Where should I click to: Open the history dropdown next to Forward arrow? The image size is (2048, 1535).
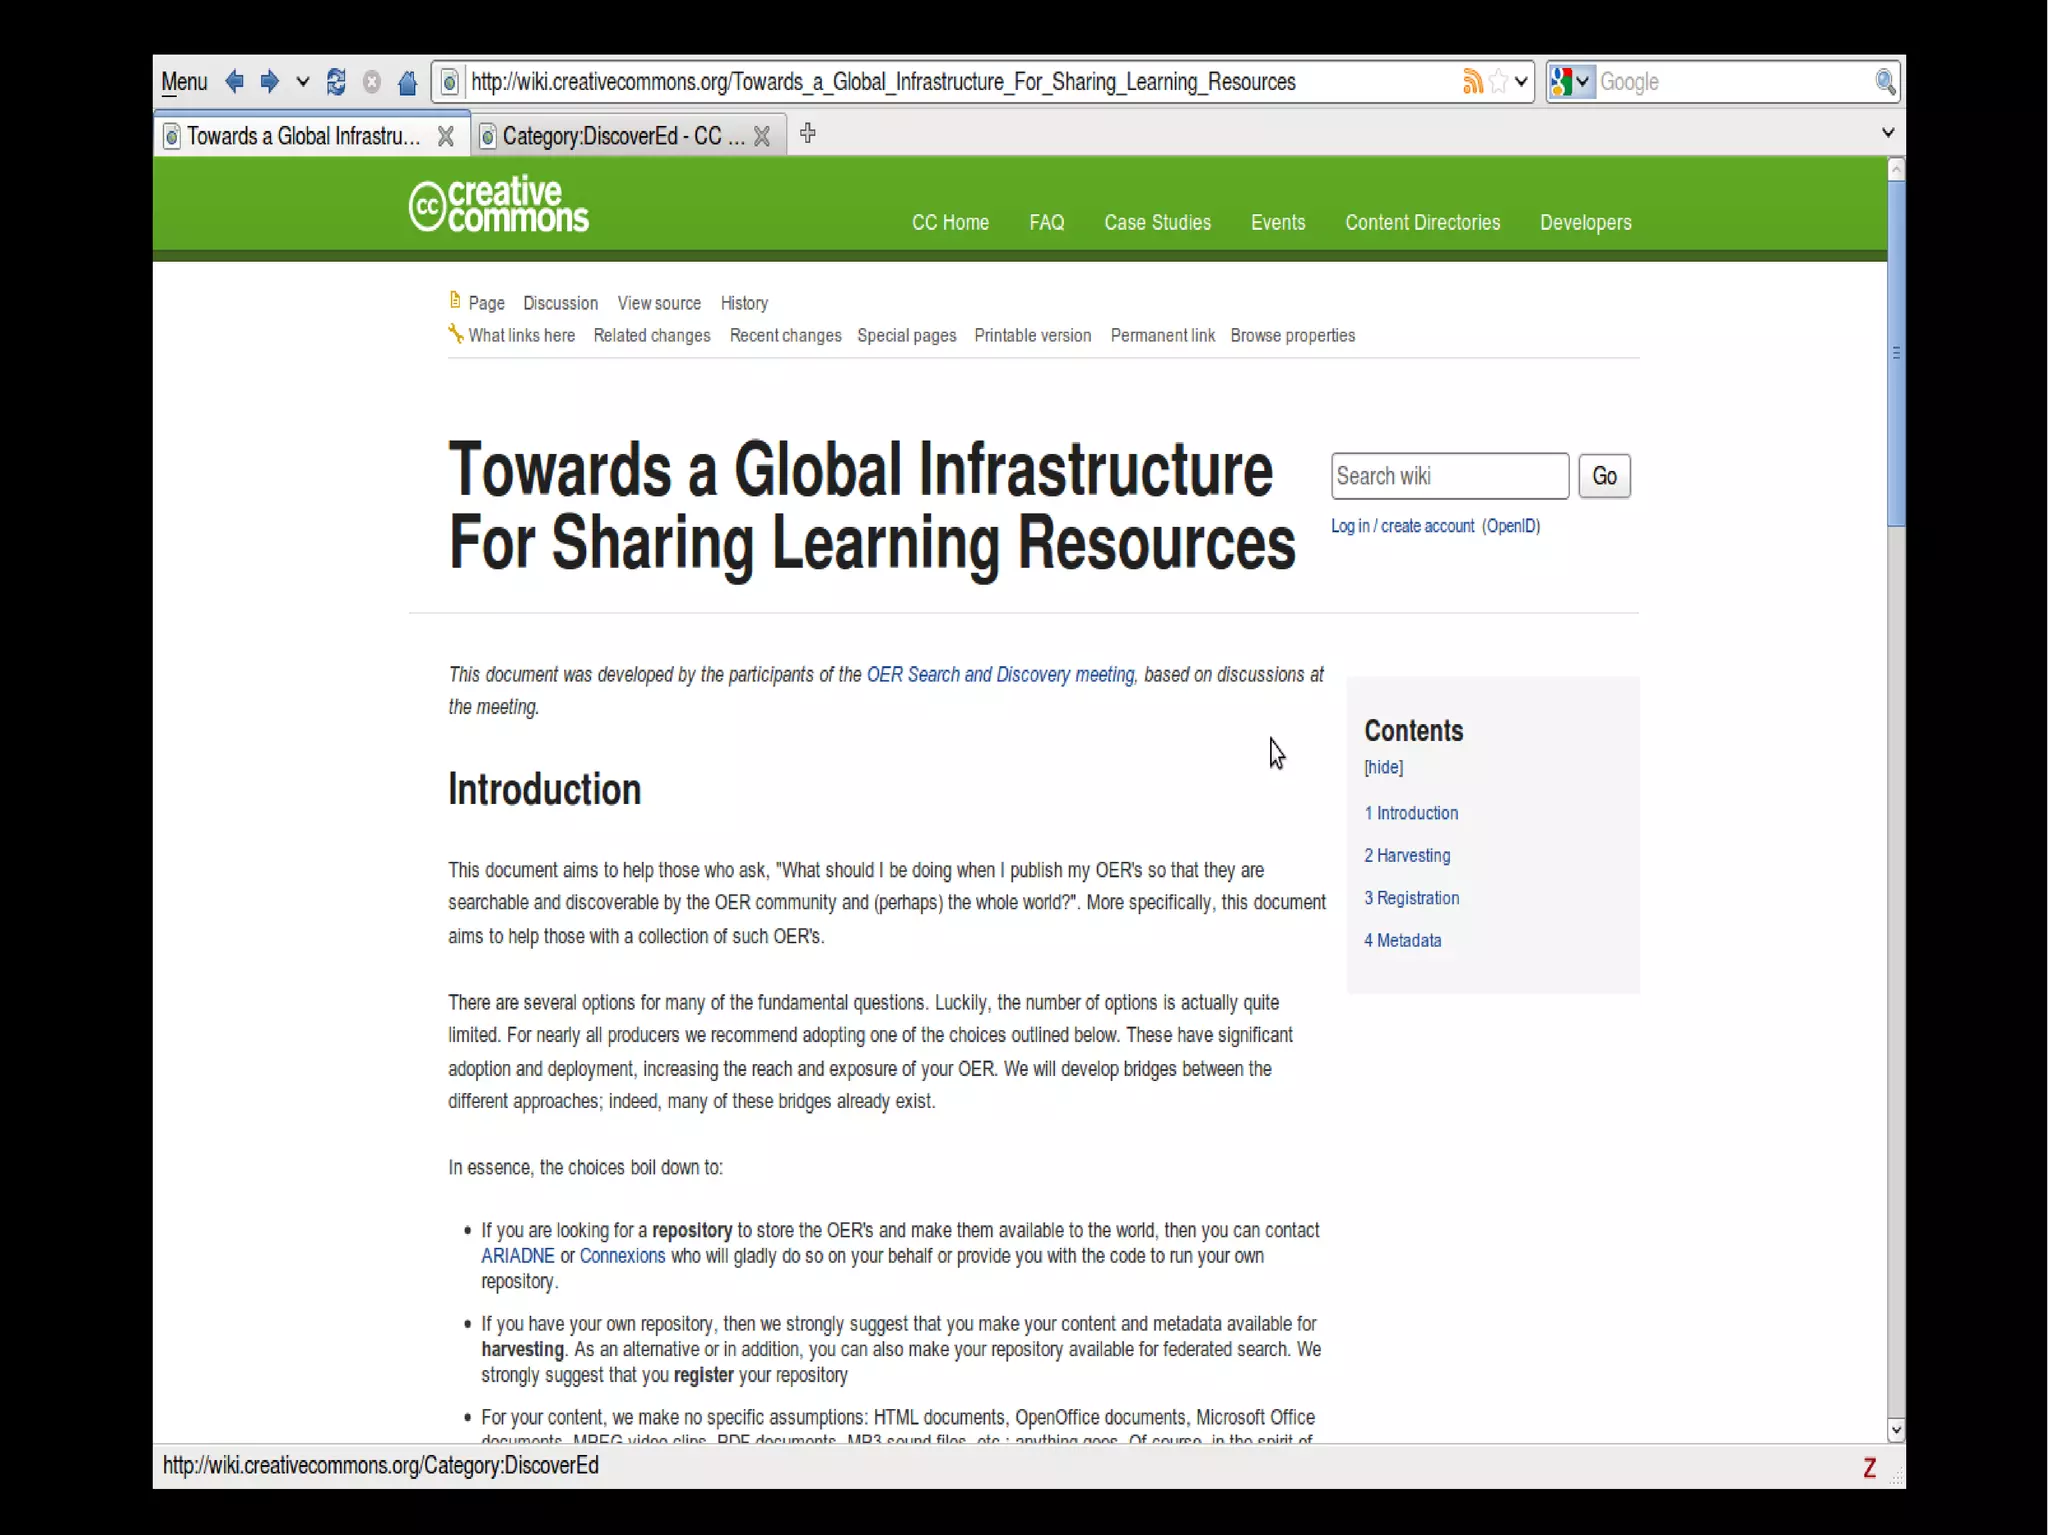(303, 82)
